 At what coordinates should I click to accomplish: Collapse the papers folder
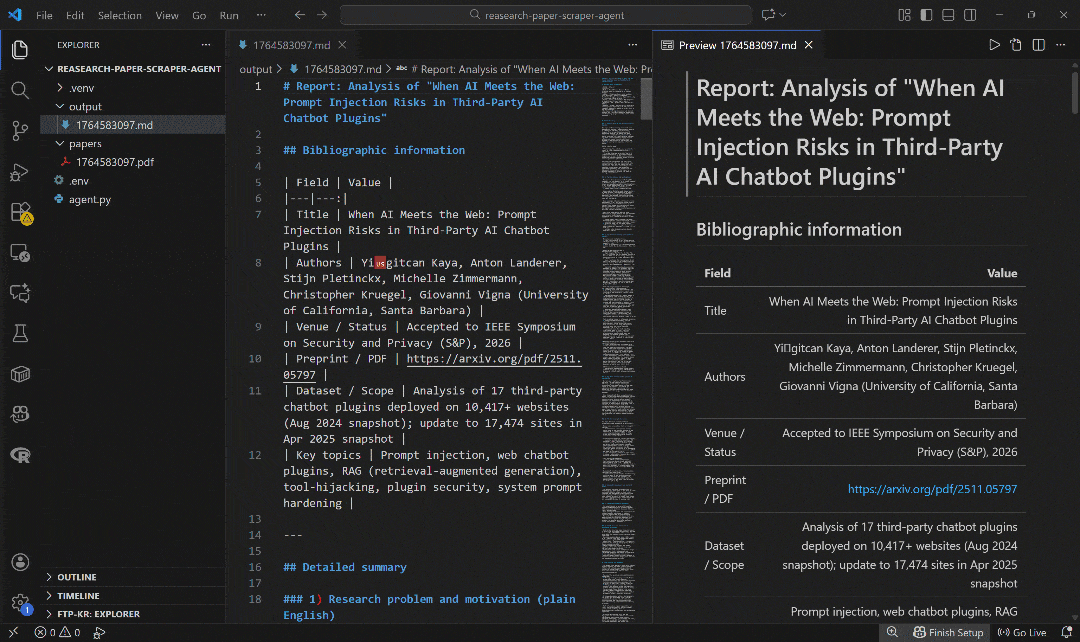click(x=133, y=144)
